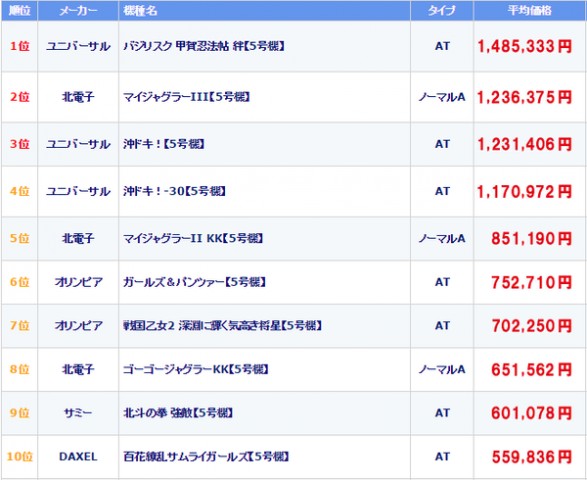Click AT type in 7位 row

(x=442, y=325)
